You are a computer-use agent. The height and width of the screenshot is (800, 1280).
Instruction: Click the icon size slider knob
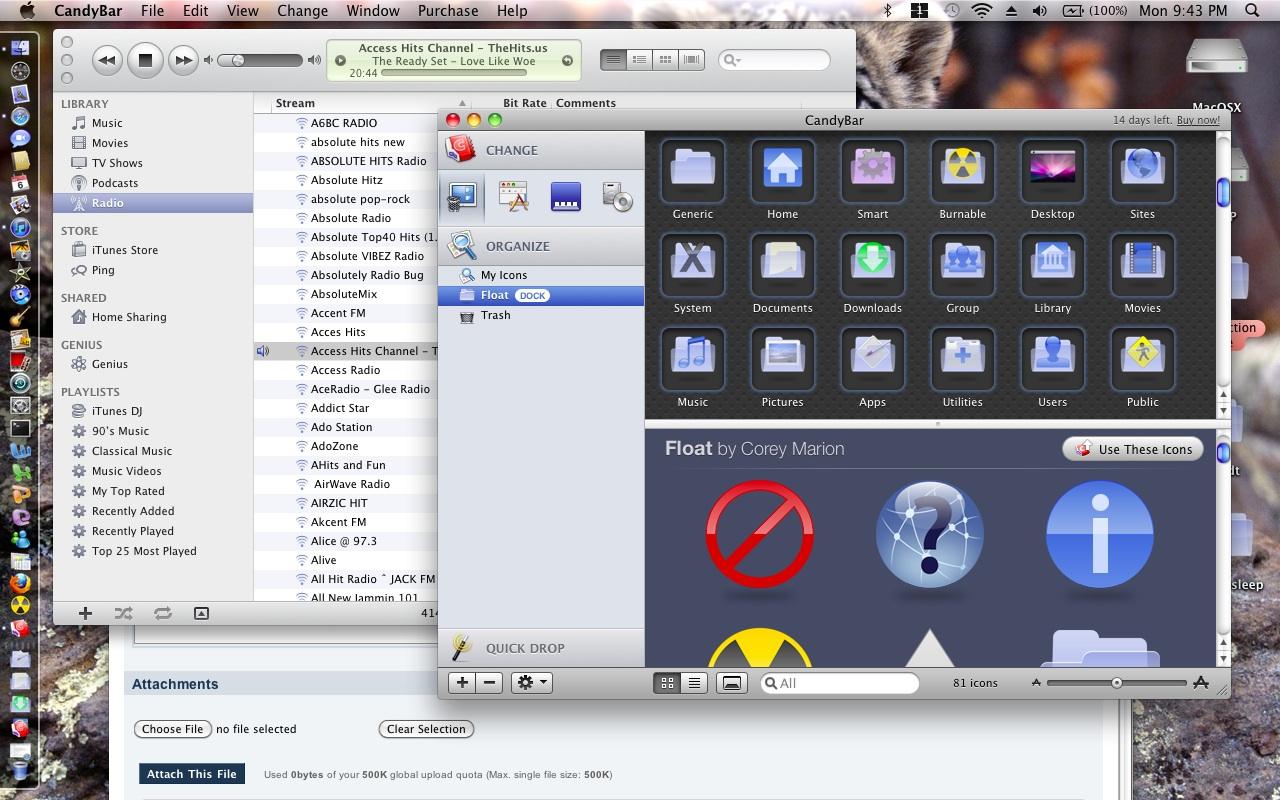tap(1116, 683)
